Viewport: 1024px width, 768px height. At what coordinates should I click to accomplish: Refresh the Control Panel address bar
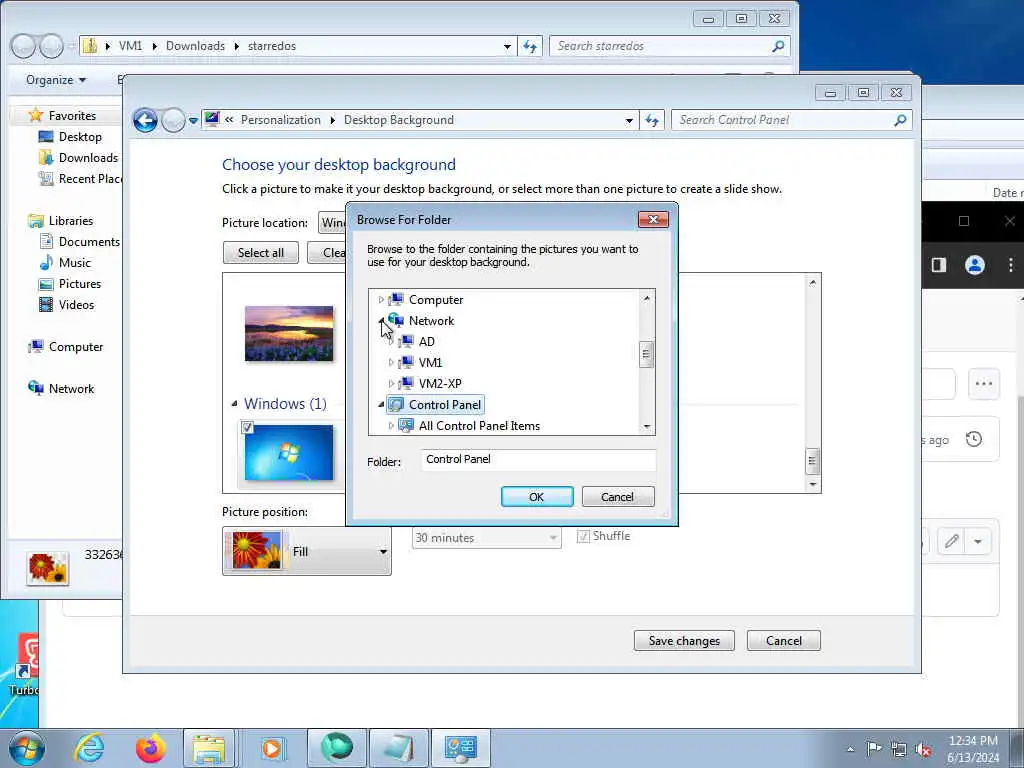(652, 120)
